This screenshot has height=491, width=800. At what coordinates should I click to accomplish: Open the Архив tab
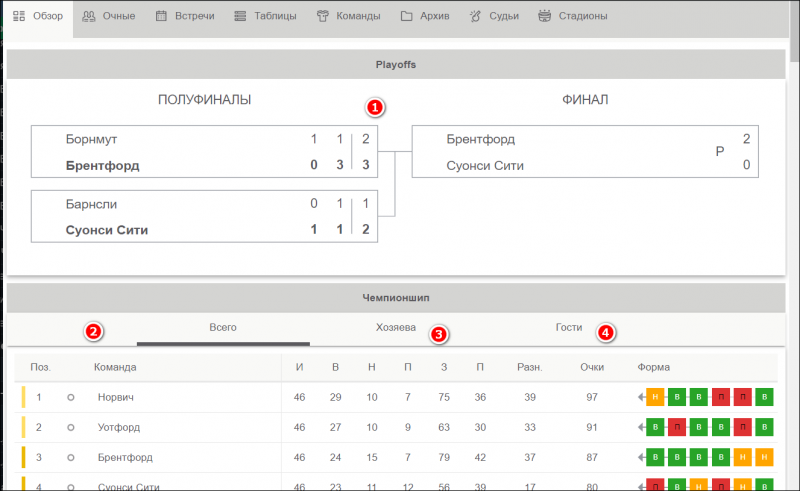coord(425,16)
